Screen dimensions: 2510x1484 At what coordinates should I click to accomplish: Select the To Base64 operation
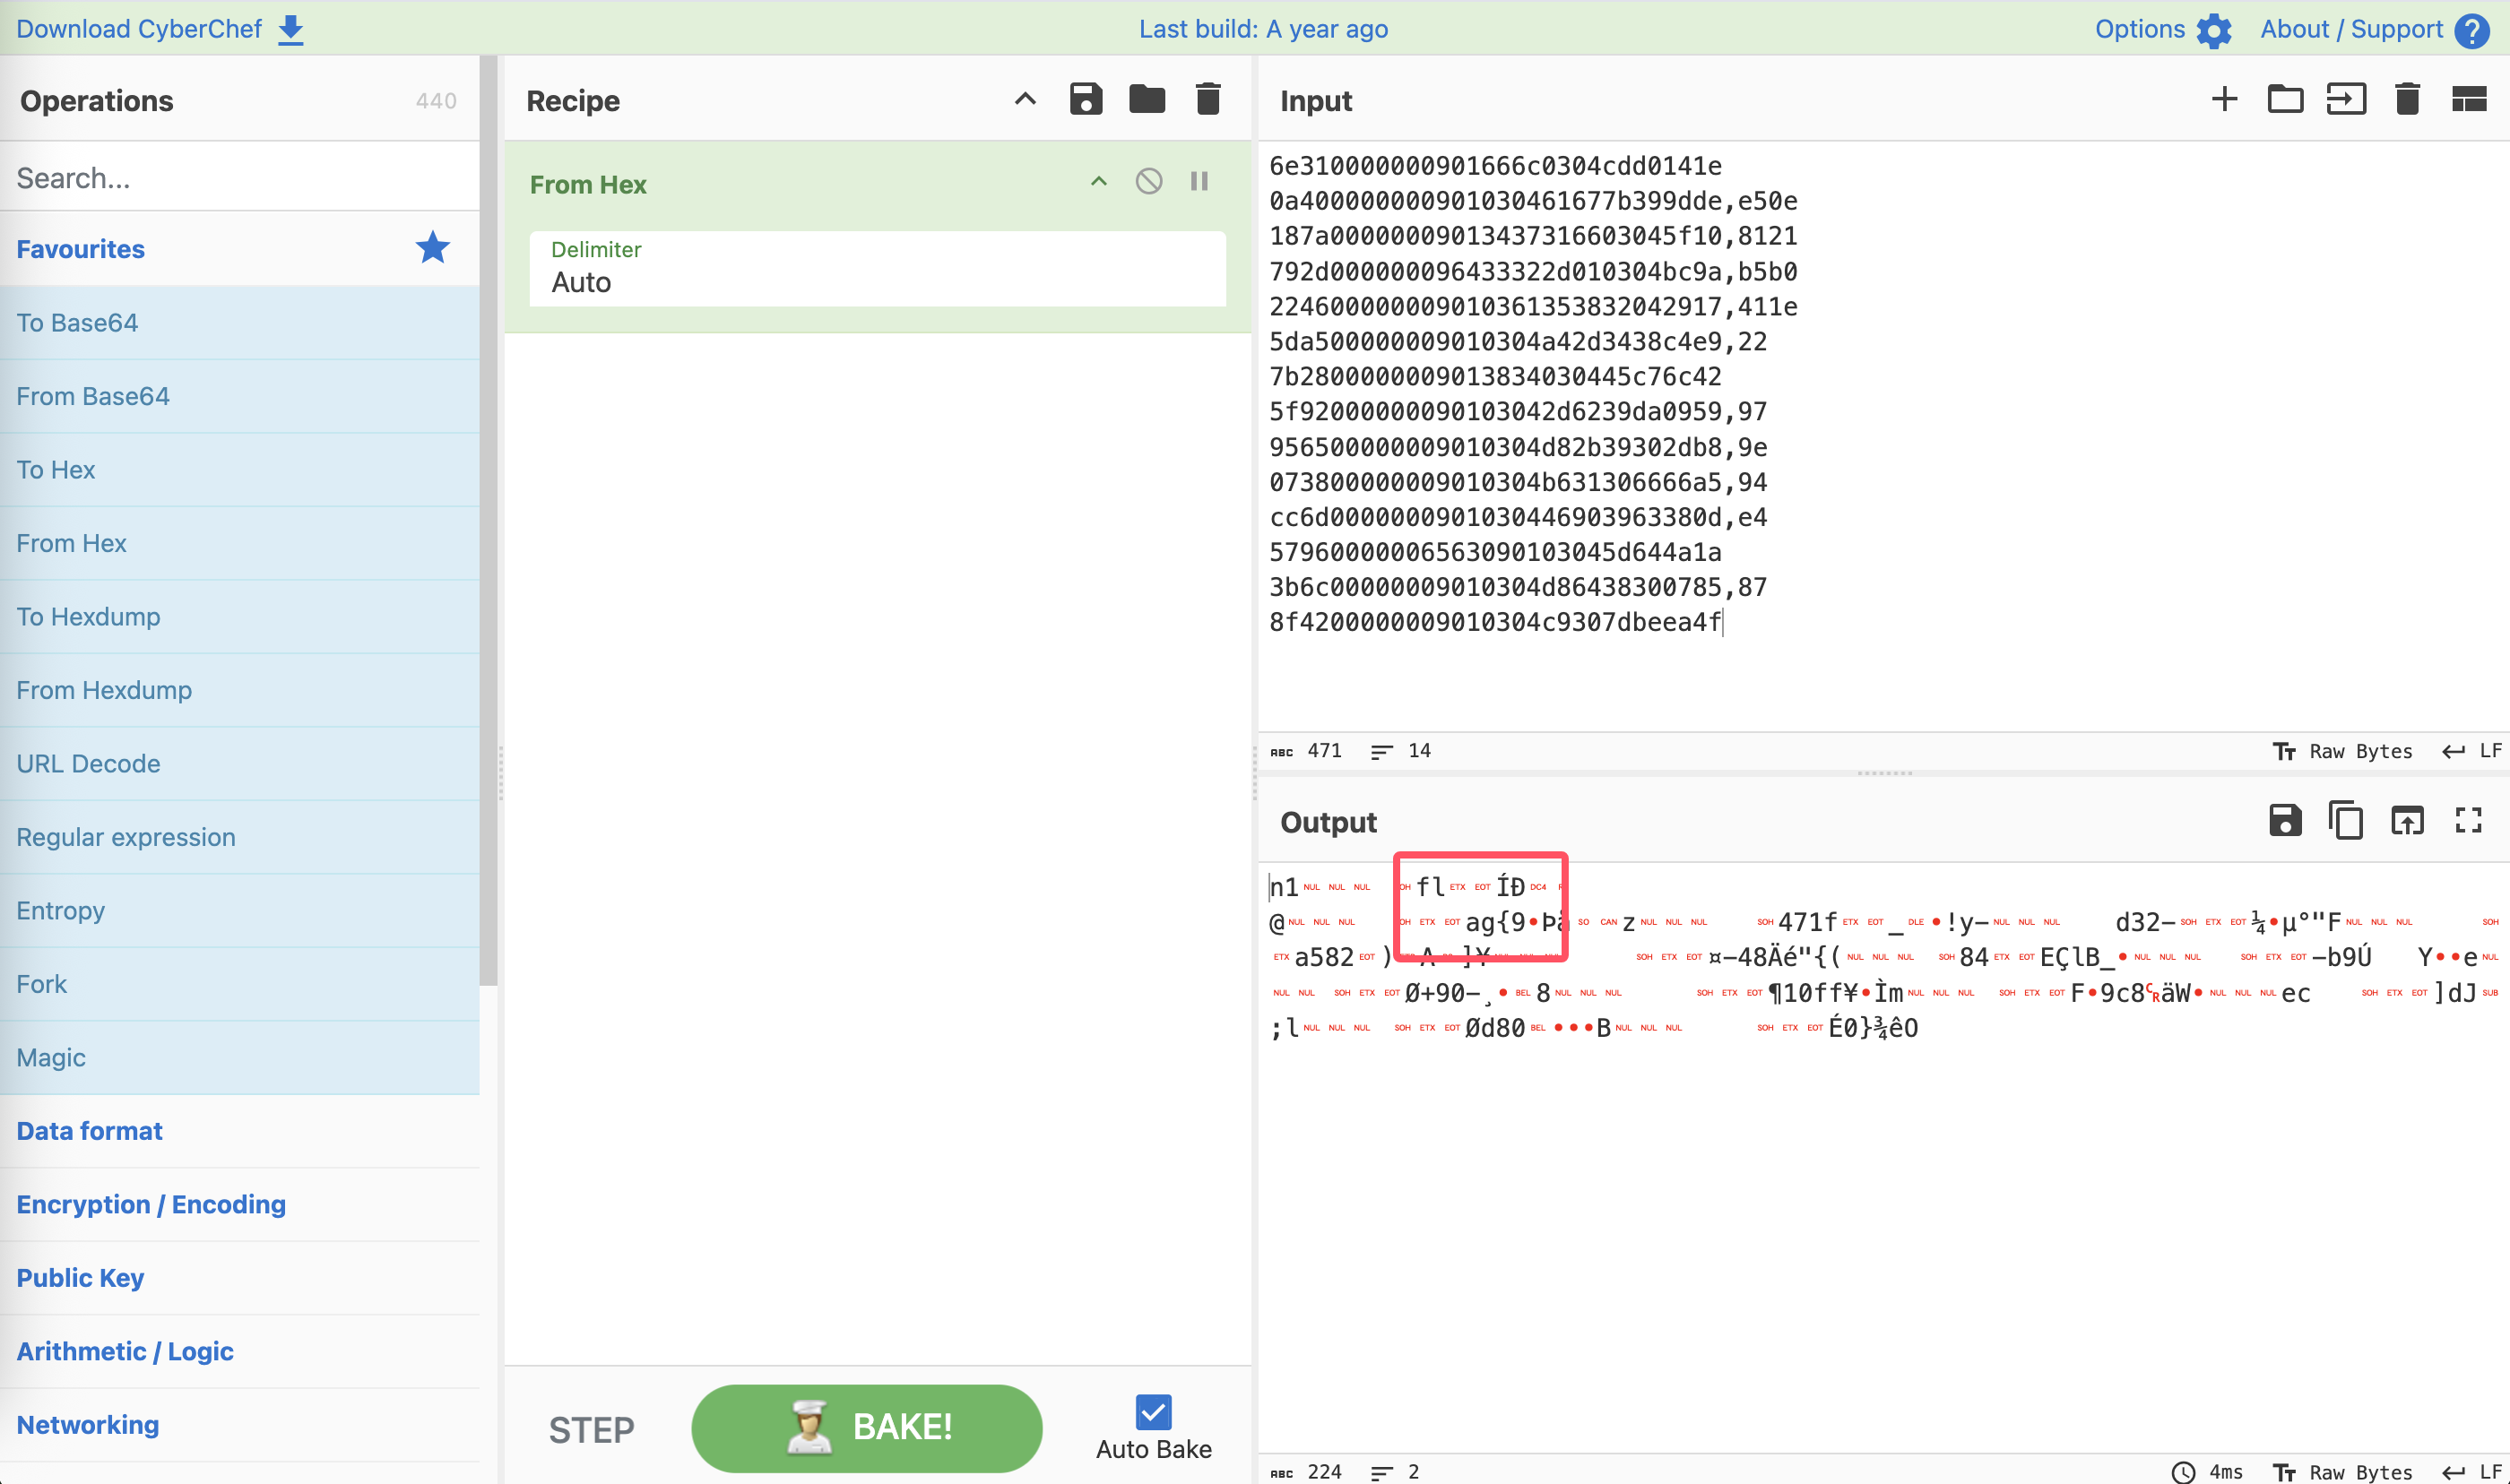point(240,323)
